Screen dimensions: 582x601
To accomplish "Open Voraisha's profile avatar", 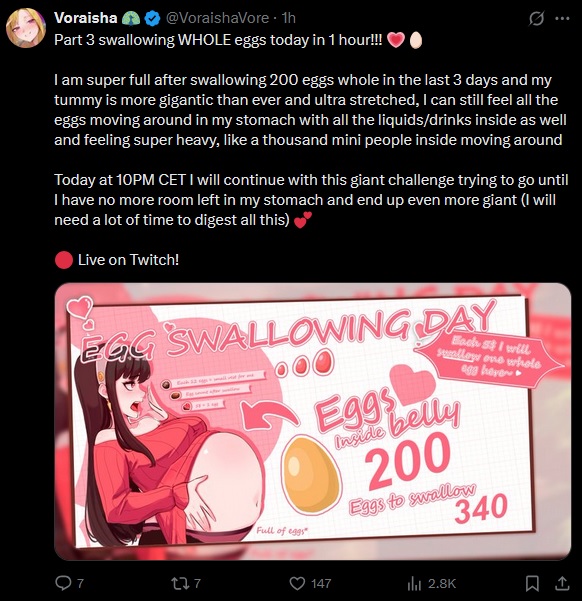I will [x=25, y=28].
